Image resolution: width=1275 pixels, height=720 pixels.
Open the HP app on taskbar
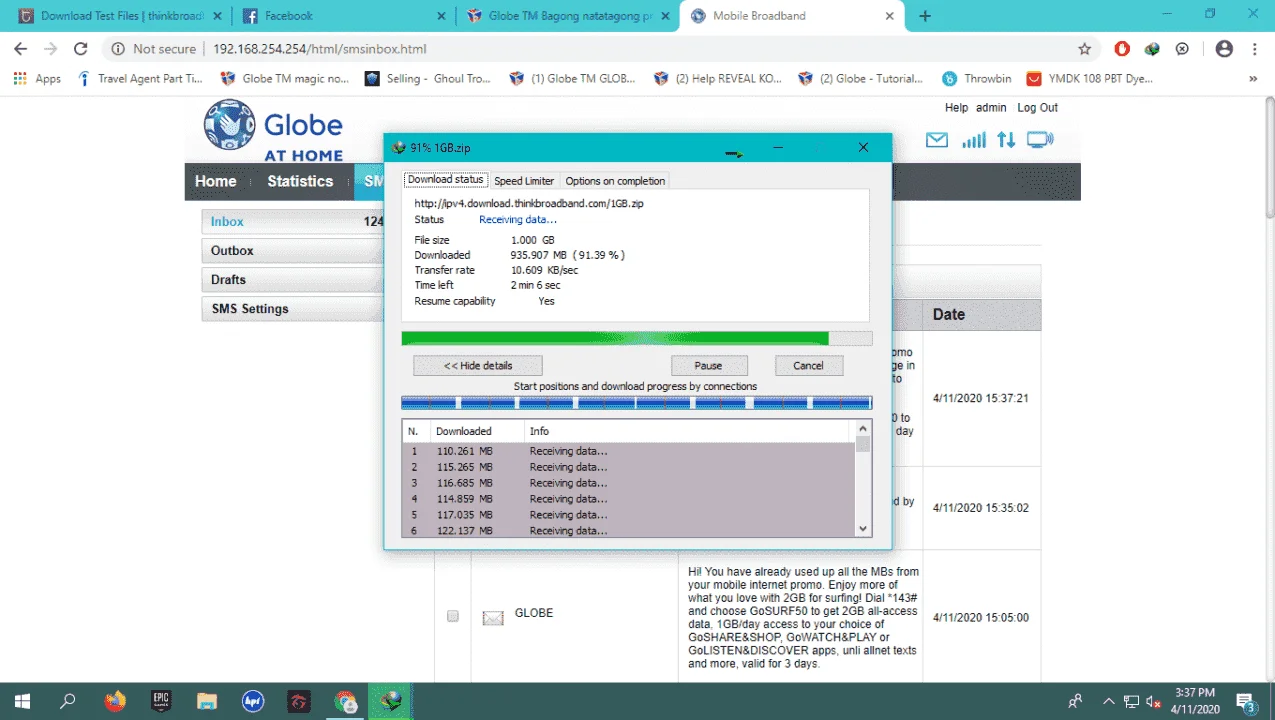(253, 702)
